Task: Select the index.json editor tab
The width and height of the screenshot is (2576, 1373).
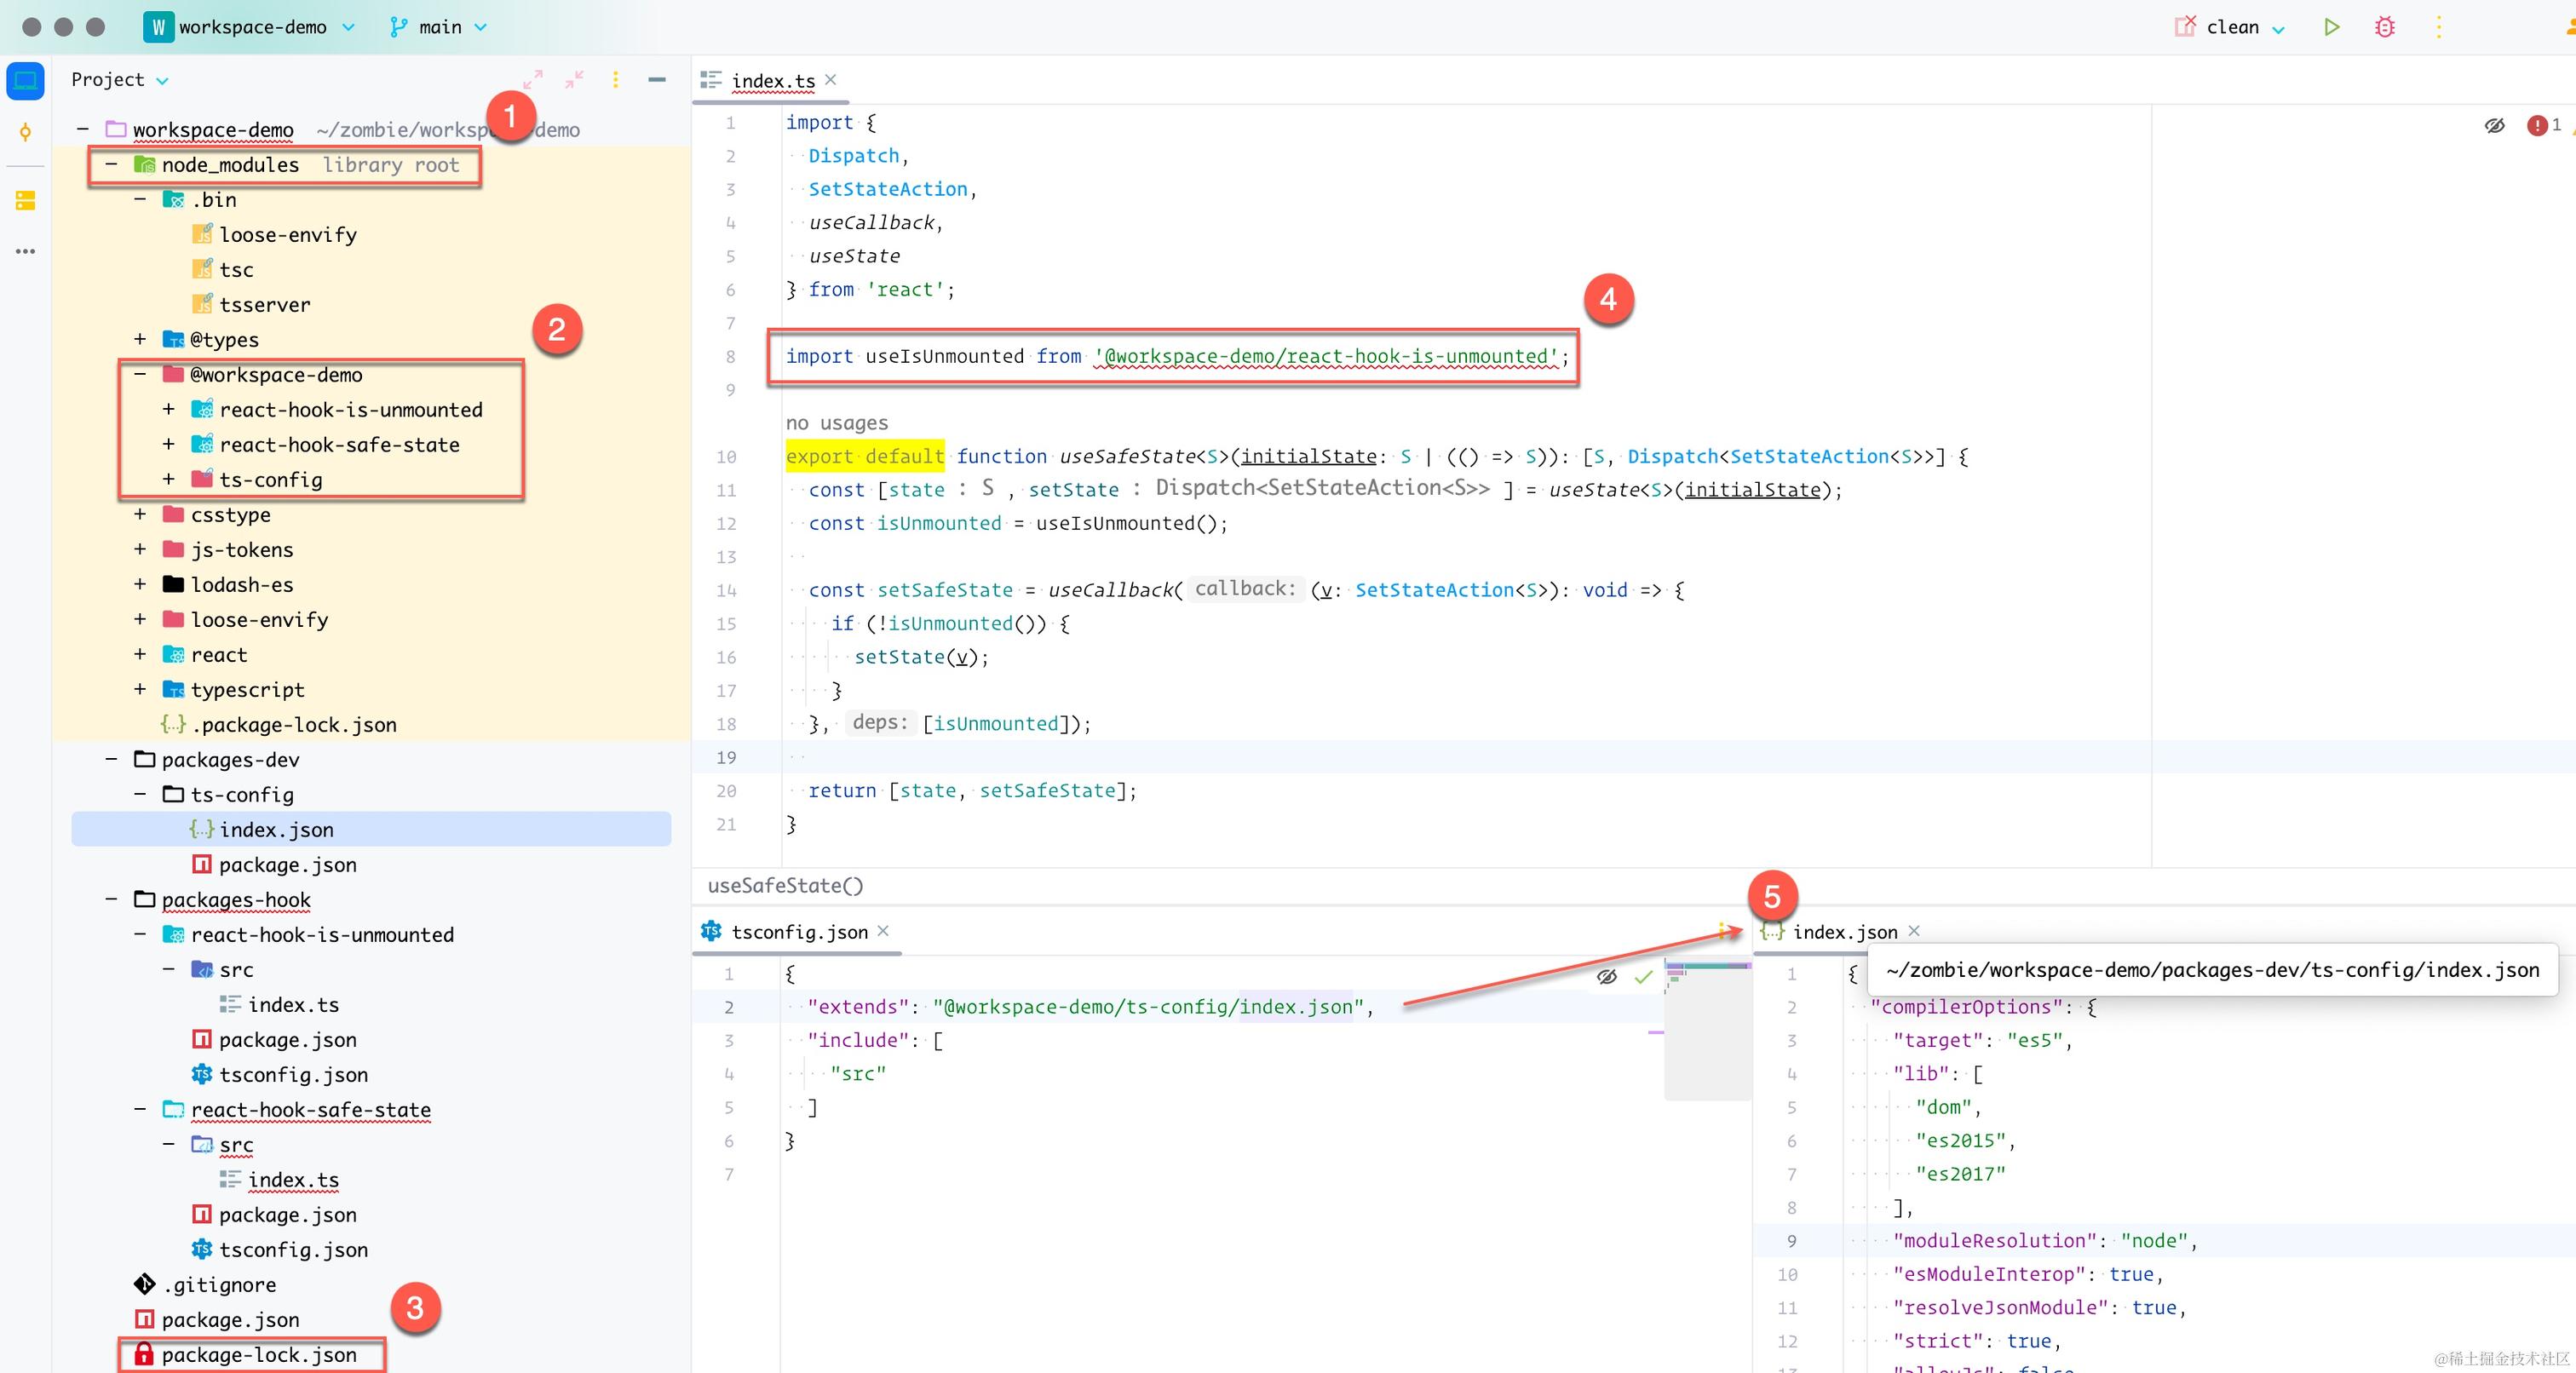Action: (x=1843, y=932)
